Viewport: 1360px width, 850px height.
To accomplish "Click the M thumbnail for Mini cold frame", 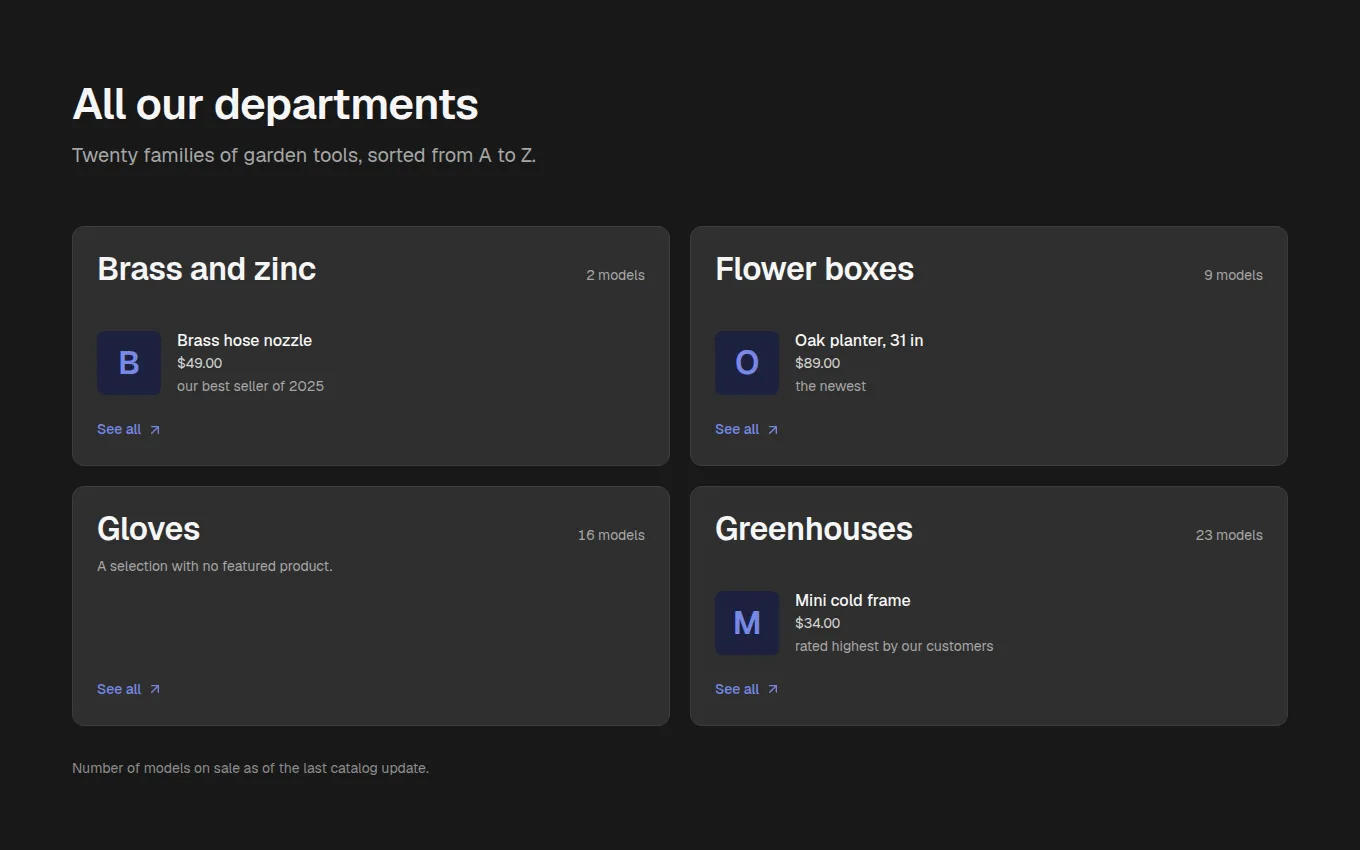I will 747,623.
